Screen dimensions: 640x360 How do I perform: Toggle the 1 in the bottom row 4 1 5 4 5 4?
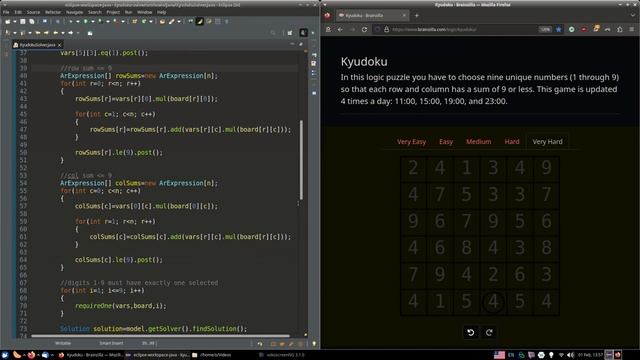click(x=440, y=302)
